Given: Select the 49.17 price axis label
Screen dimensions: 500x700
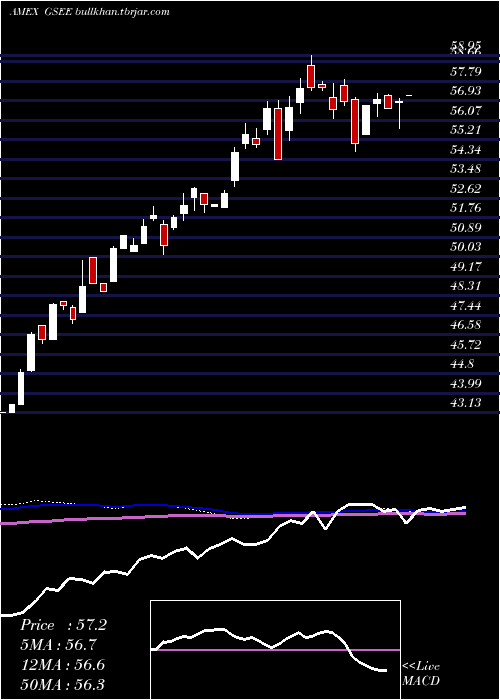Looking at the screenshot, I should [466, 267].
